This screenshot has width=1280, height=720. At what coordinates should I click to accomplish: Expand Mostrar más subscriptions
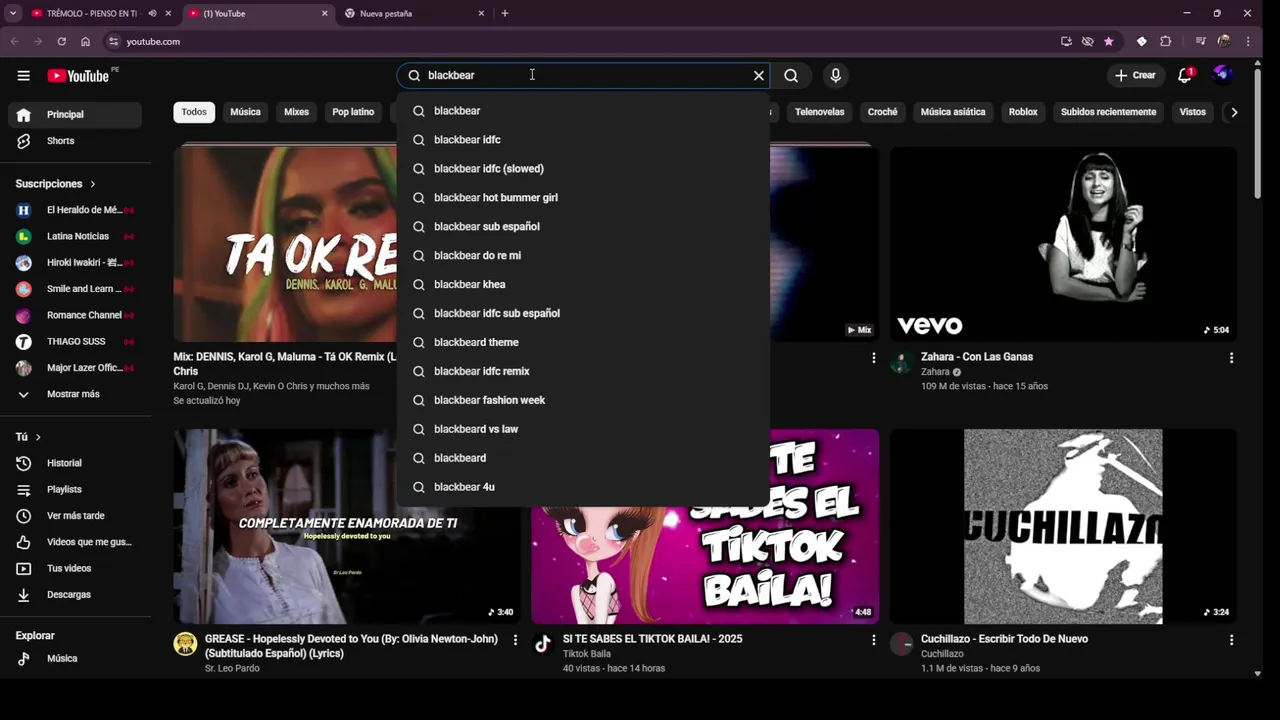tap(75, 394)
